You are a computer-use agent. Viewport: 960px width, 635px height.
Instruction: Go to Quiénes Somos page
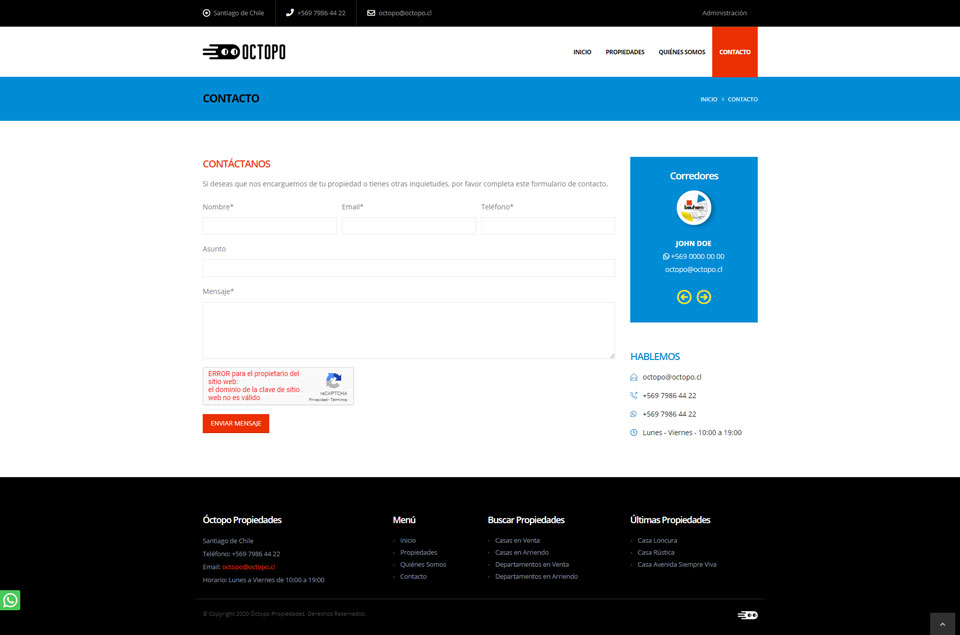[x=681, y=52]
